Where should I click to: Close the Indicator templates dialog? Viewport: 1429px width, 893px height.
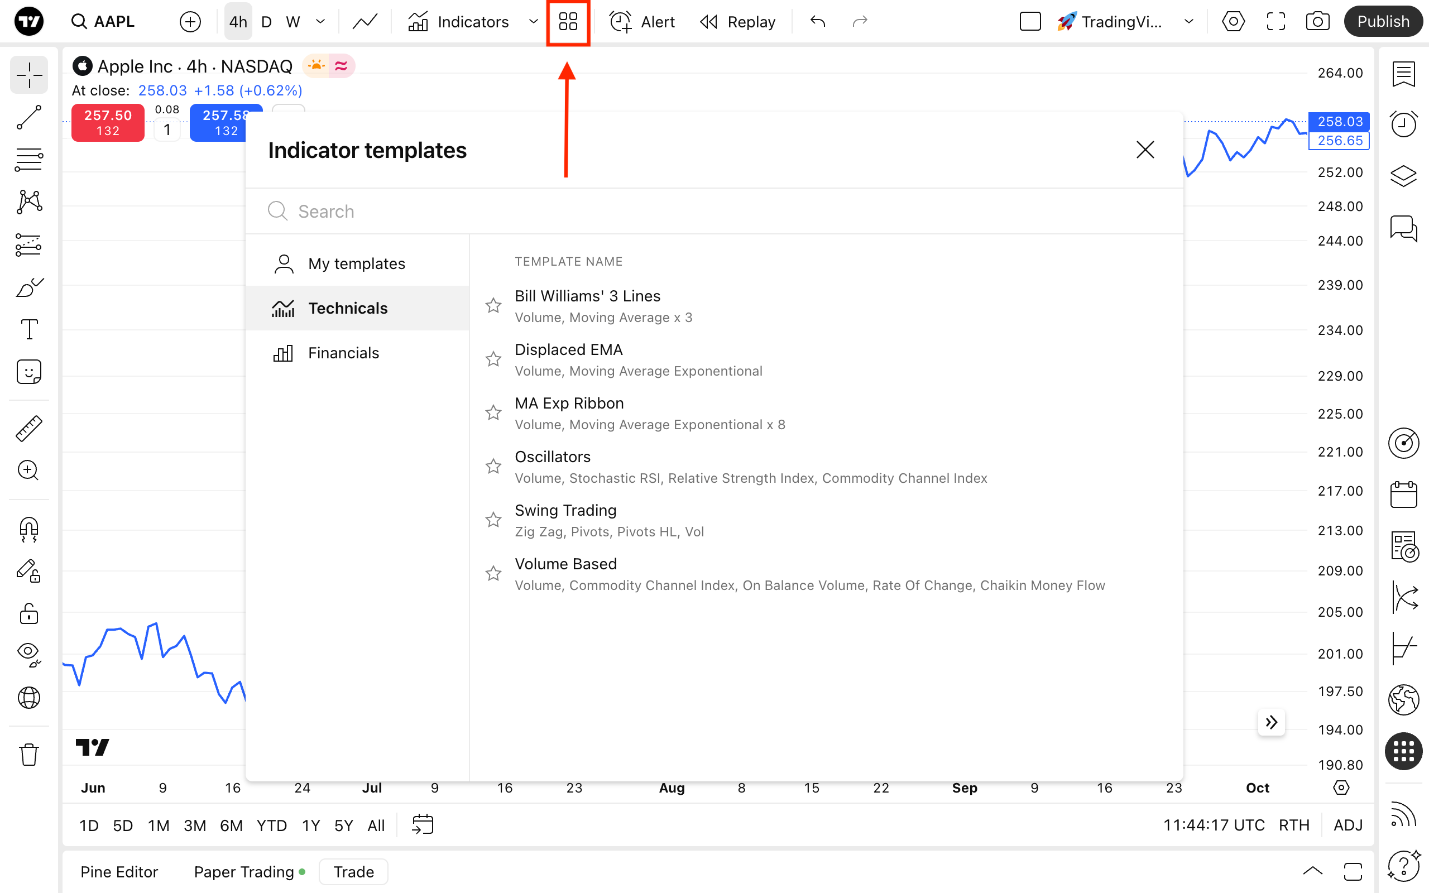1145,150
